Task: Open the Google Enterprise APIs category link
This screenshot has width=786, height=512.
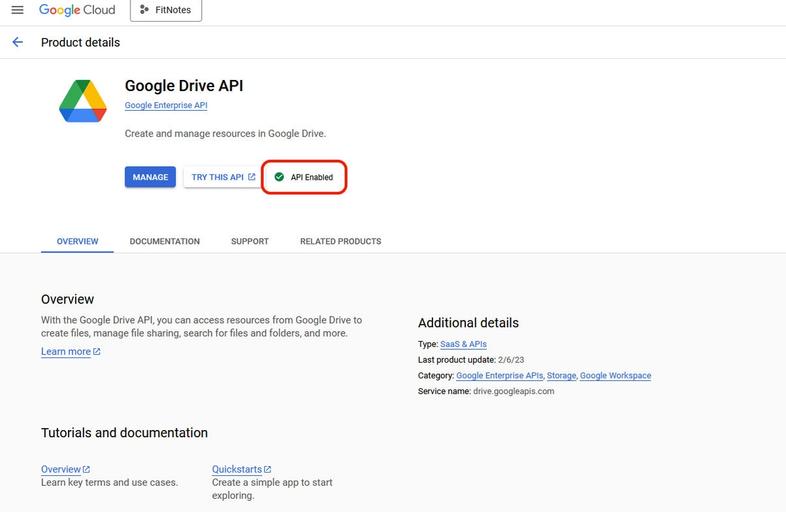Action: pyautogui.click(x=499, y=376)
